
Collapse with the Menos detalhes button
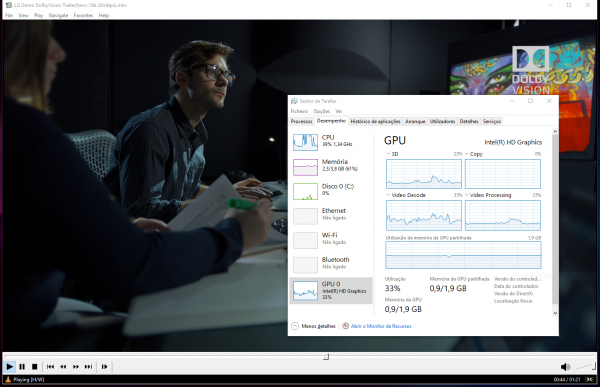click(x=313, y=326)
